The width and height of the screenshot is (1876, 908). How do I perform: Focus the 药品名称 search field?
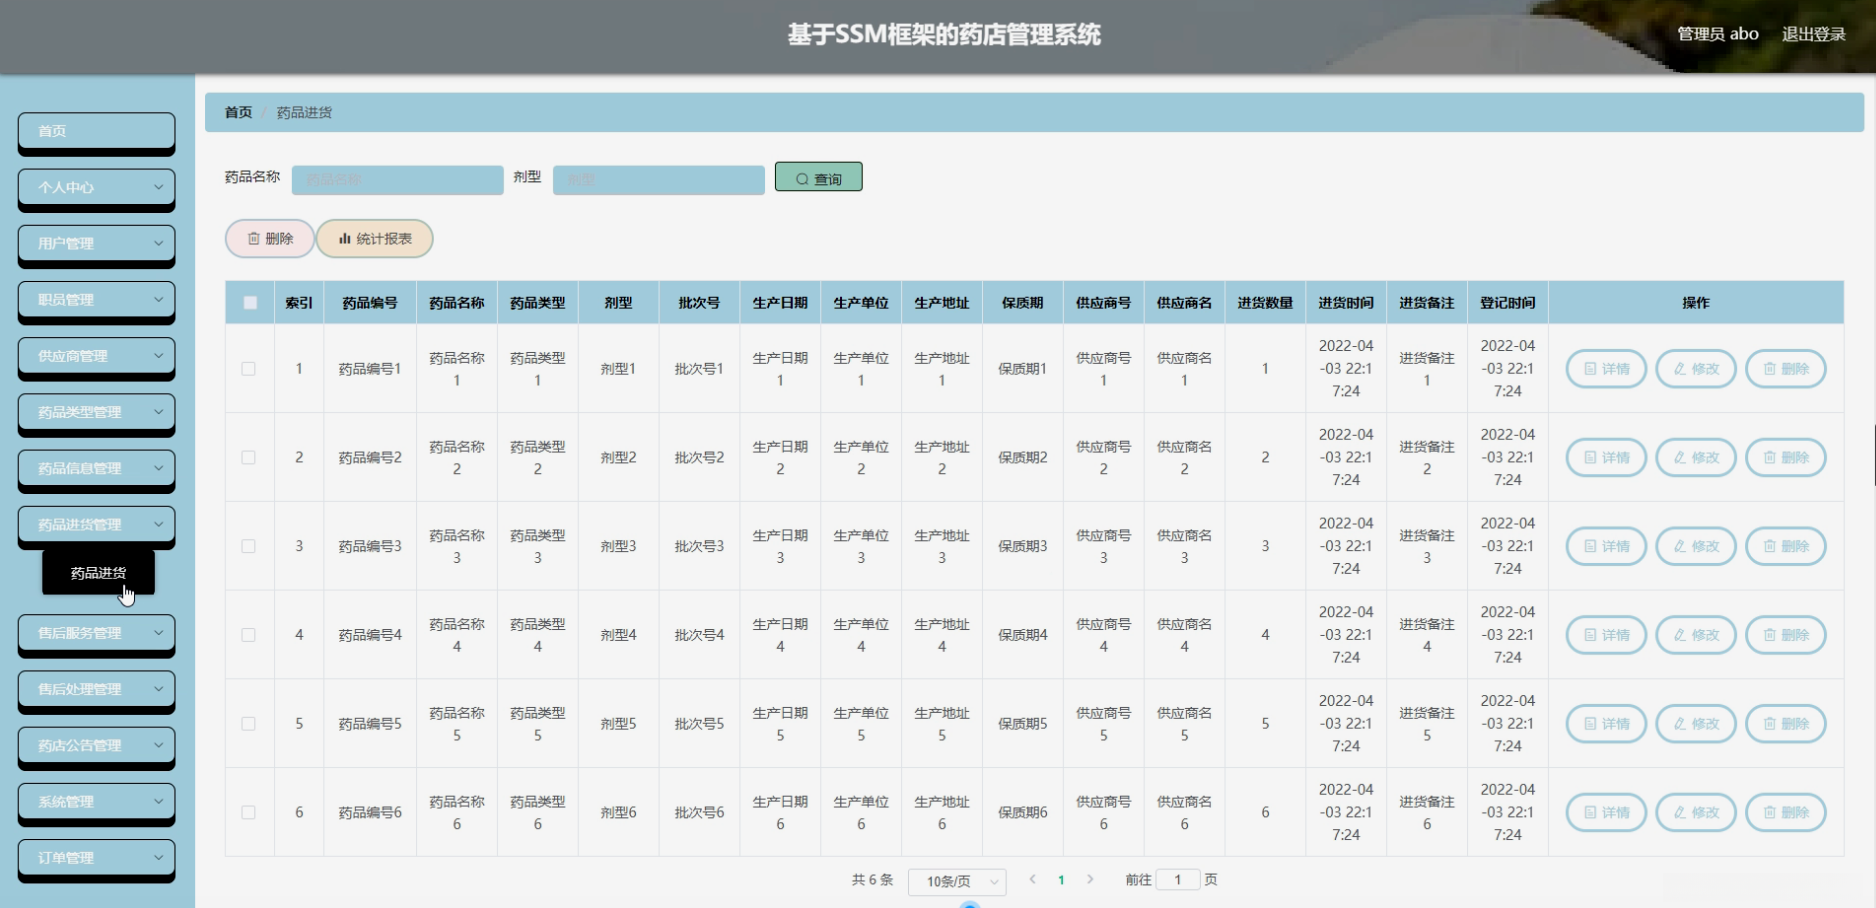click(398, 180)
